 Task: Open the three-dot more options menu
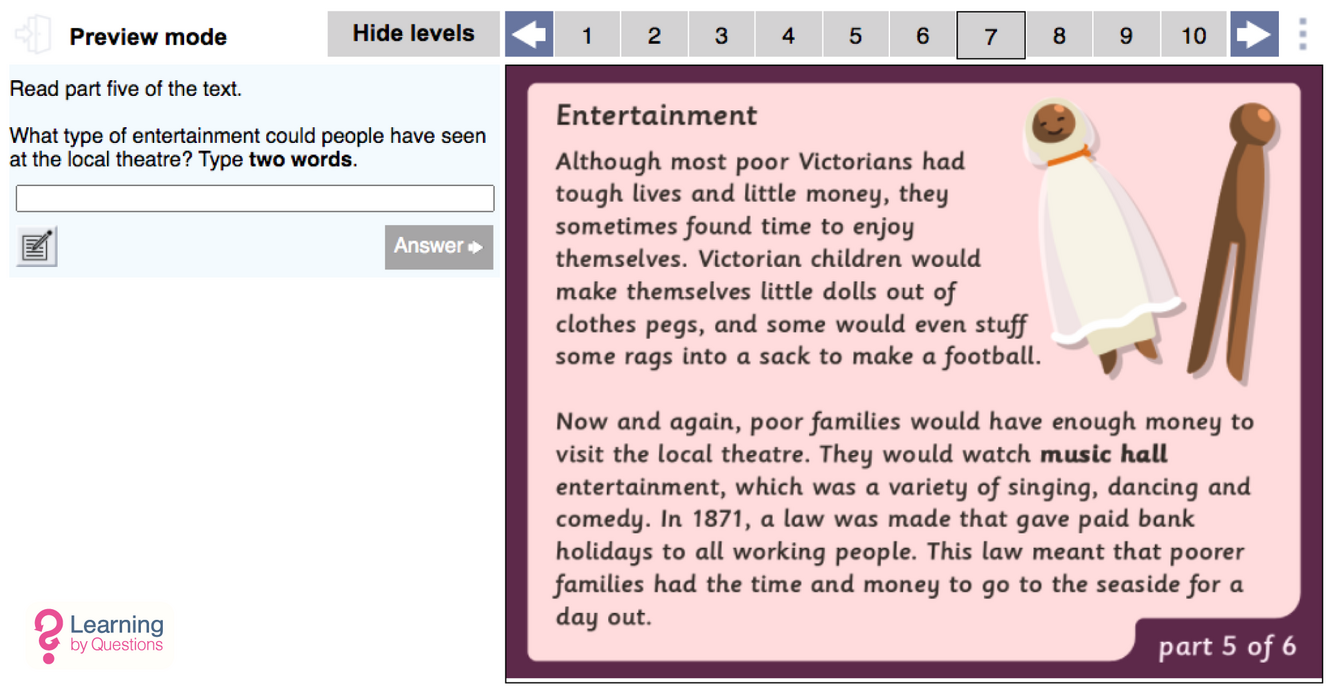point(1302,35)
